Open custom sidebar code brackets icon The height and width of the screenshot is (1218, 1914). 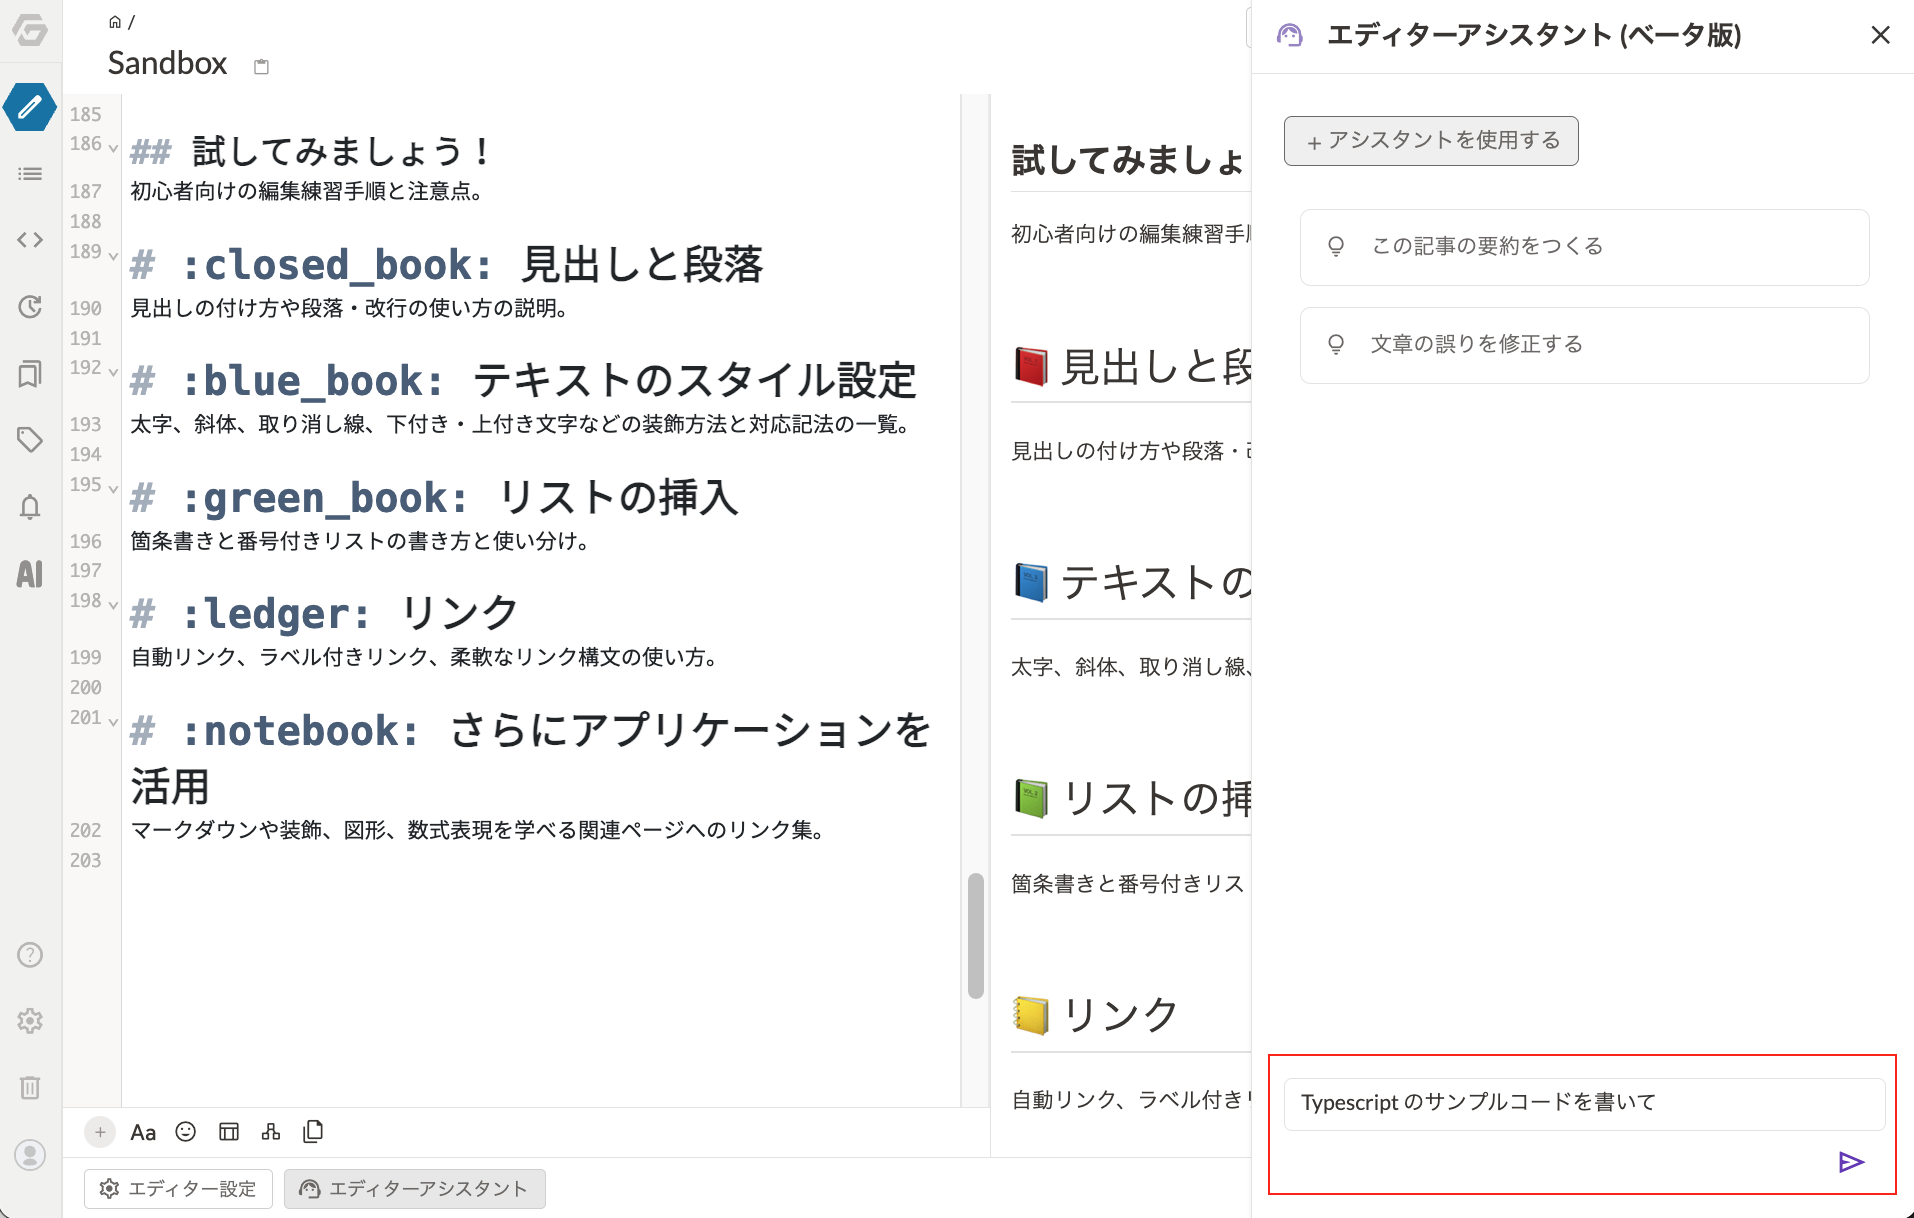click(30, 240)
